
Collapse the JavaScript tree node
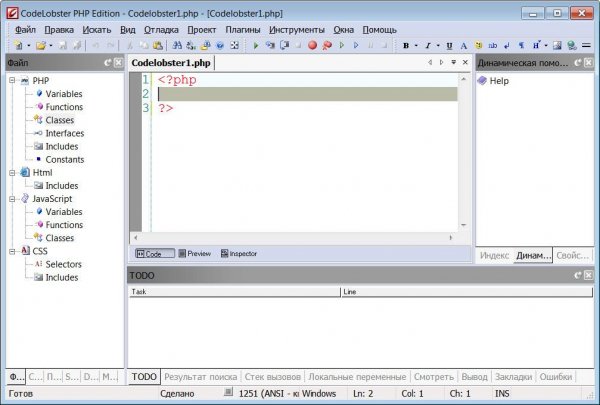[12, 199]
